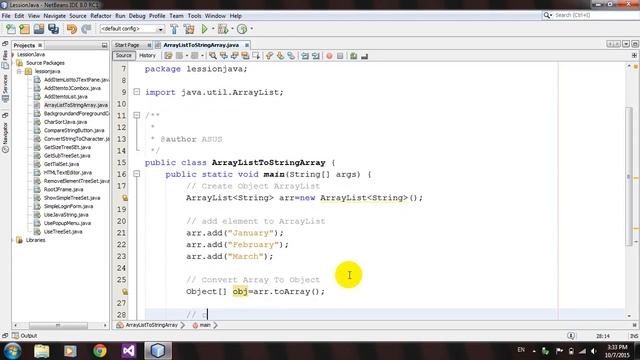Click the ArrayListToStringArray breadcrumb at bottom
Viewport: 640px width, 360px height.
(151, 325)
